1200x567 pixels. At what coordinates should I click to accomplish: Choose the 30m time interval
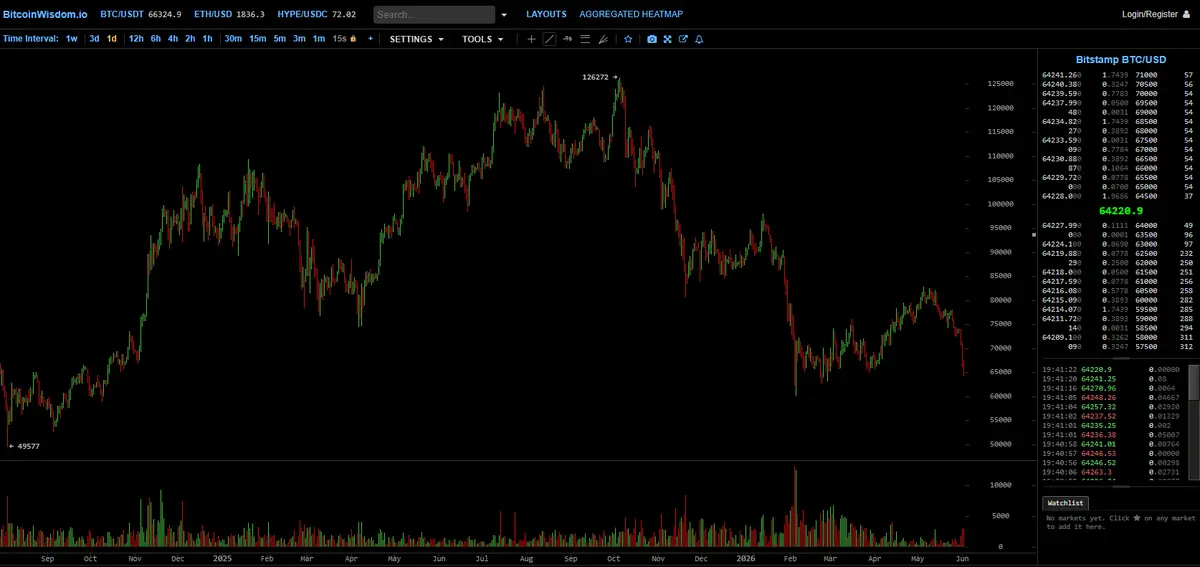pos(233,39)
